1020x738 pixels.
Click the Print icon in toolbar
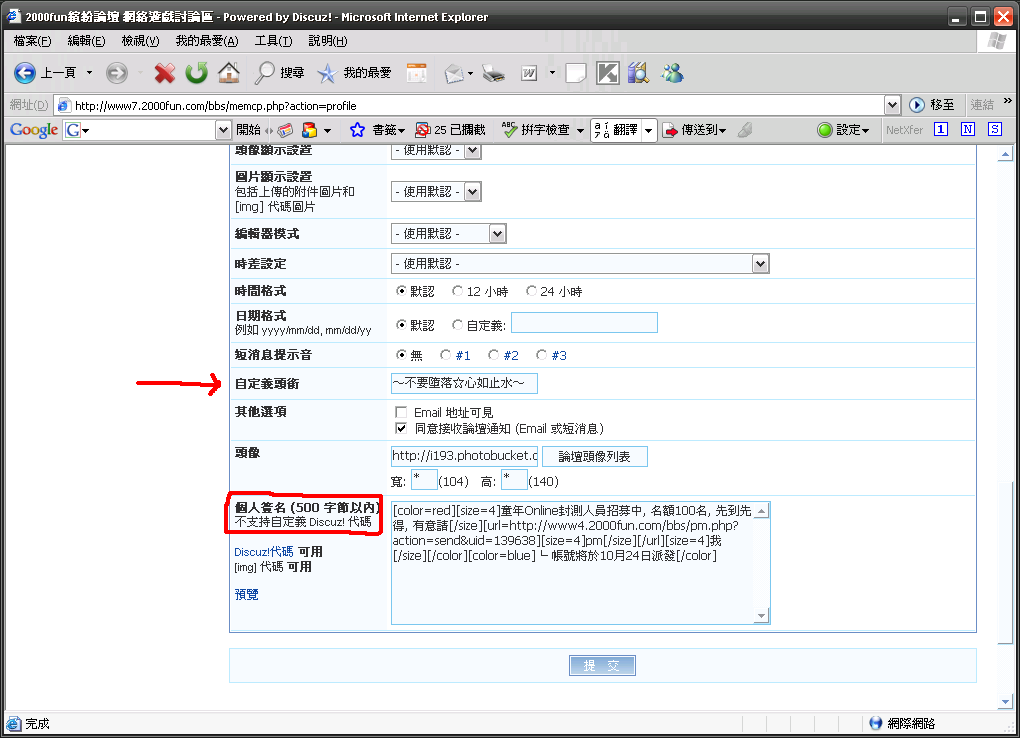click(x=494, y=73)
